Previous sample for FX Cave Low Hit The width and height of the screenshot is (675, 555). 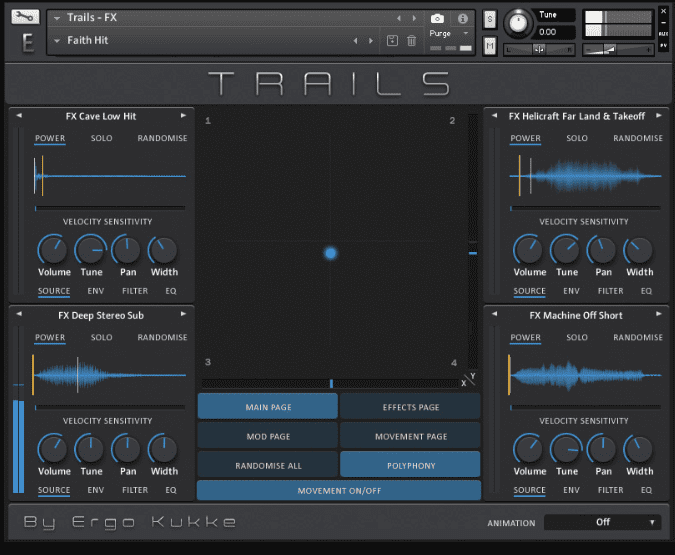(19, 115)
